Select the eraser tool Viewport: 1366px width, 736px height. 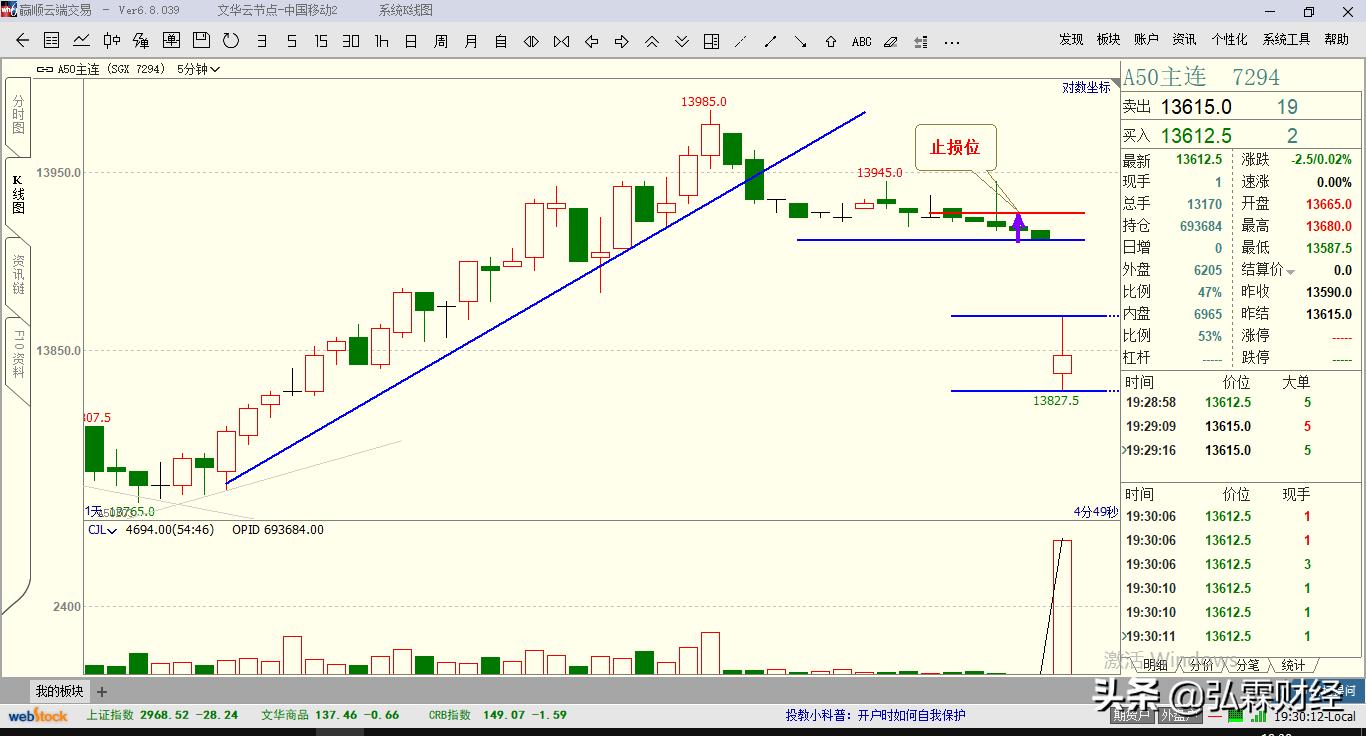click(x=891, y=41)
